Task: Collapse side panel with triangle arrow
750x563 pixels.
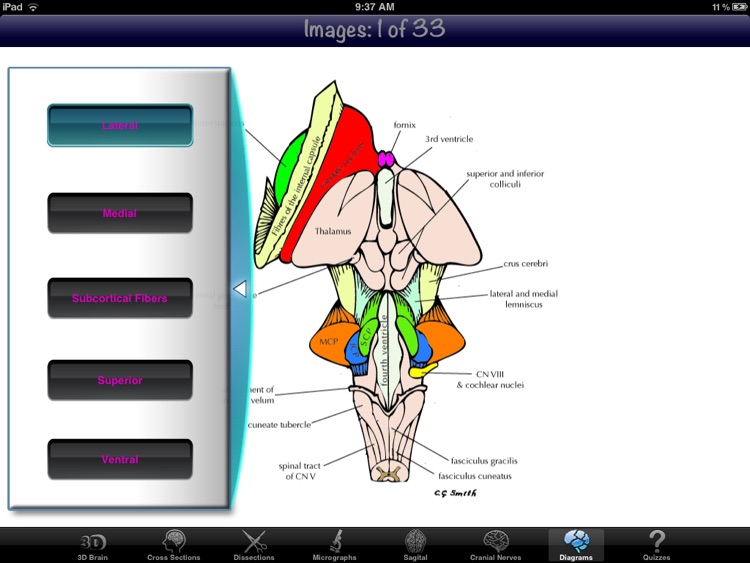Action: pyautogui.click(x=240, y=289)
